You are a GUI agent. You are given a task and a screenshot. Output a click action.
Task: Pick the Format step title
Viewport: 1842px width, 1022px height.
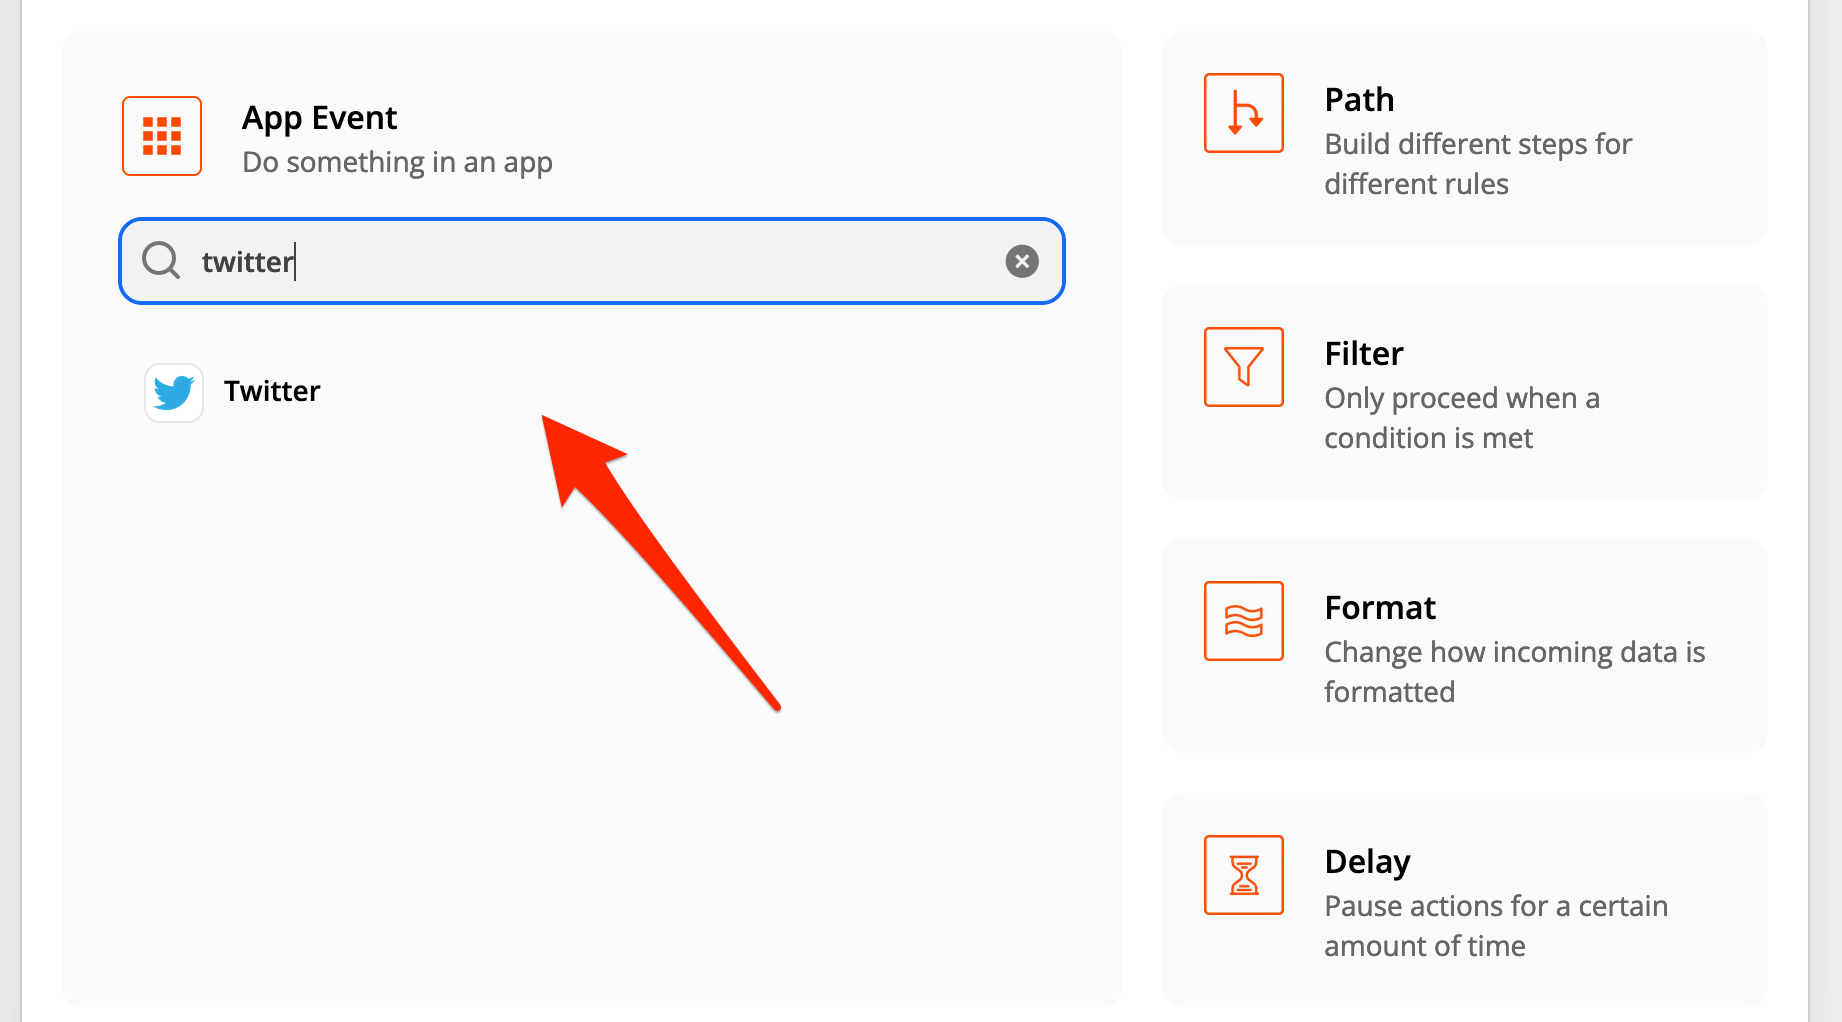point(1379,608)
